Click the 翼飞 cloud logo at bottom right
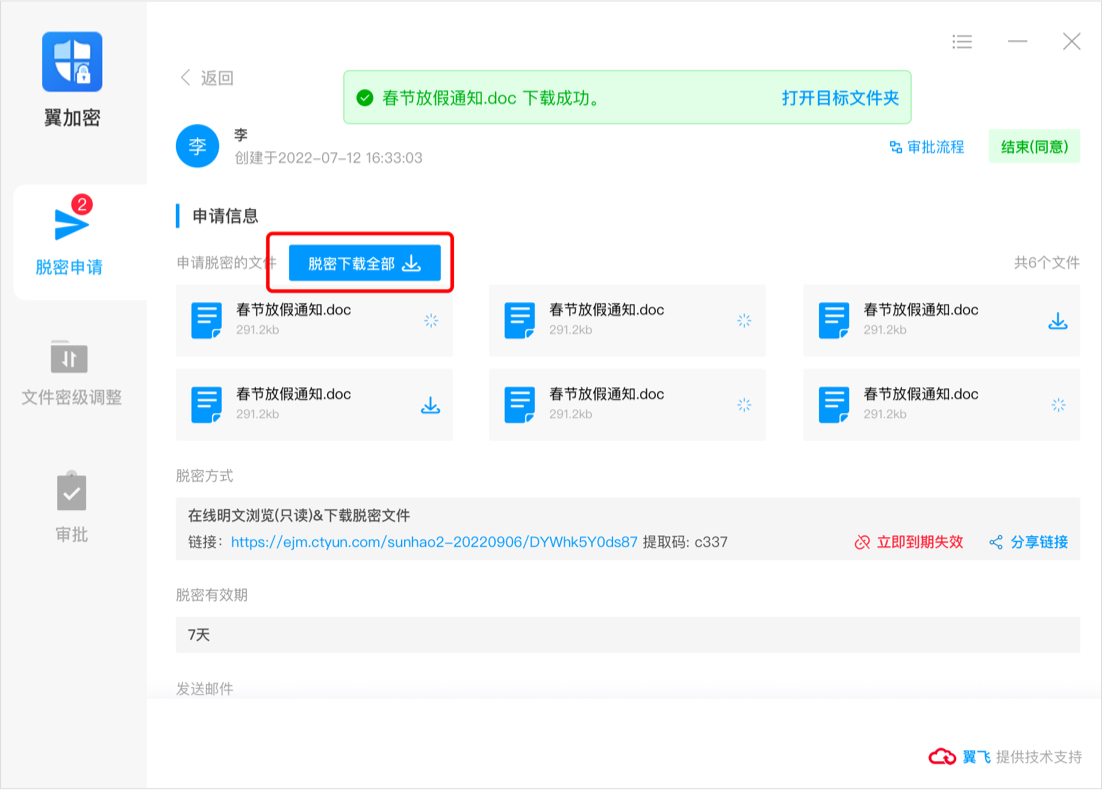Viewport: 1102px width, 790px height. coord(941,758)
